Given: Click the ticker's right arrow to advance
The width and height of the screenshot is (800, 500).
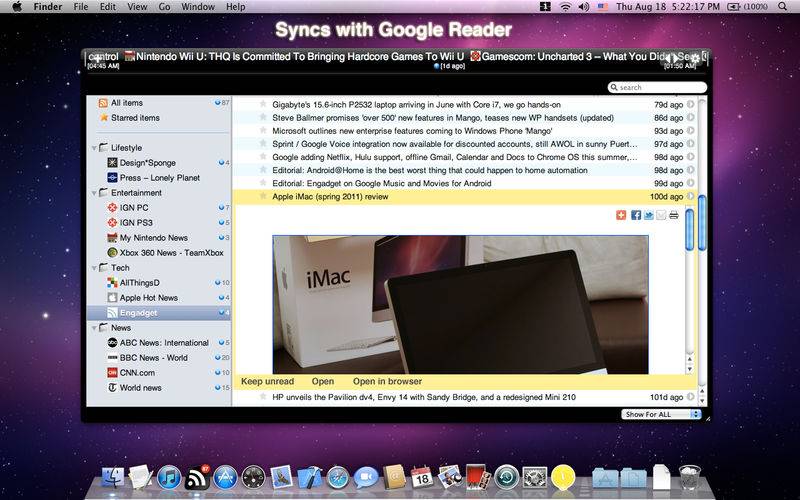Looking at the screenshot, I should click(677, 59).
